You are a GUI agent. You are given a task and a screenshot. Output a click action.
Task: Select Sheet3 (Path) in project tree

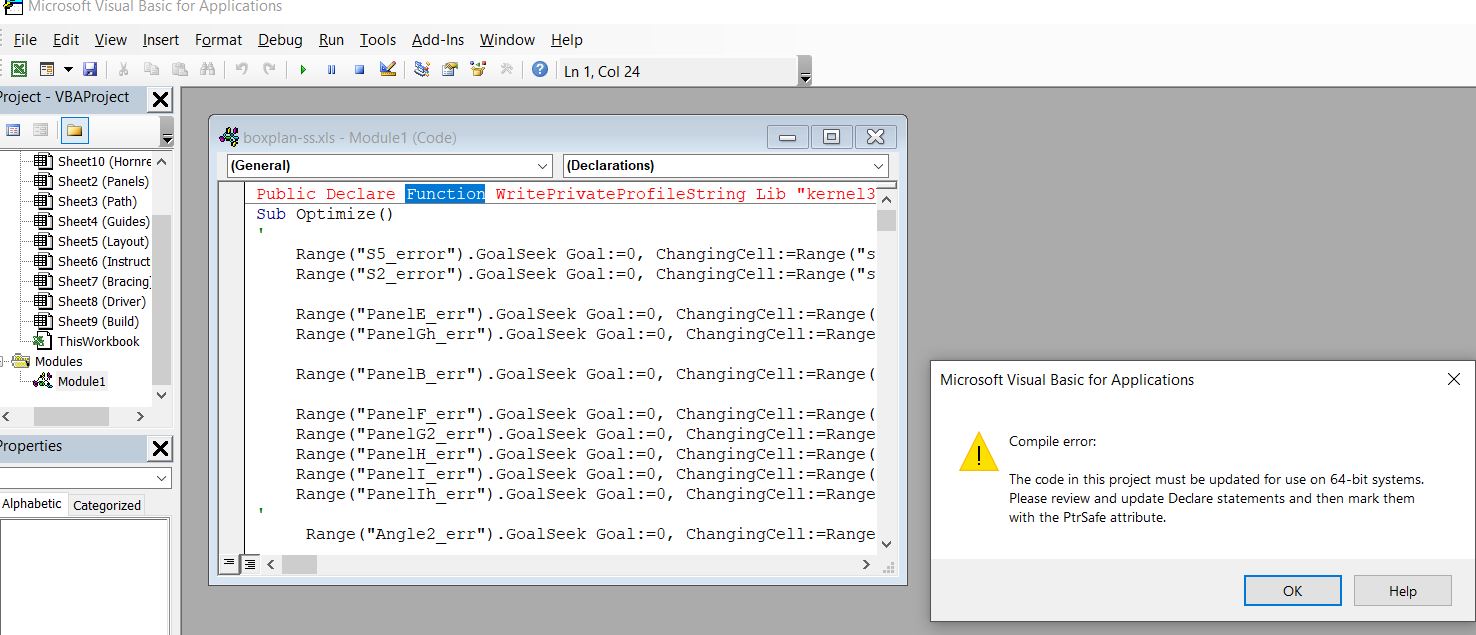pyautogui.click(x=97, y=201)
